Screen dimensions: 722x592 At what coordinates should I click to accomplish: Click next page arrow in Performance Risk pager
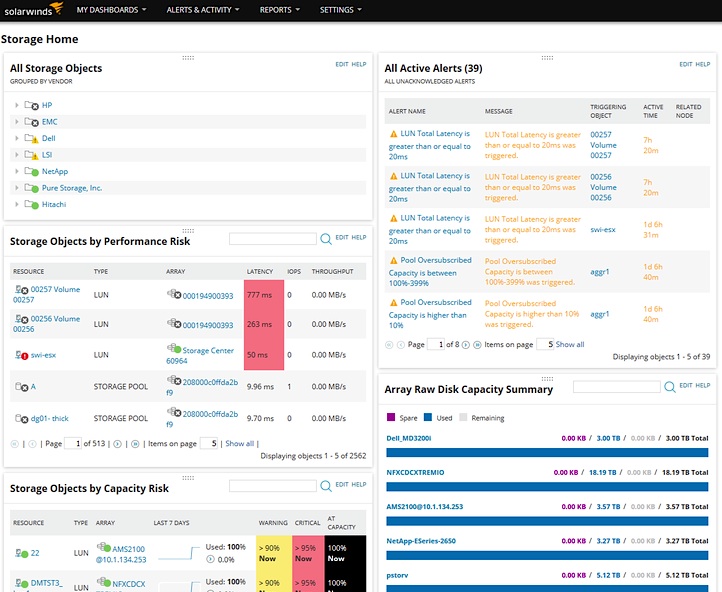click(119, 443)
